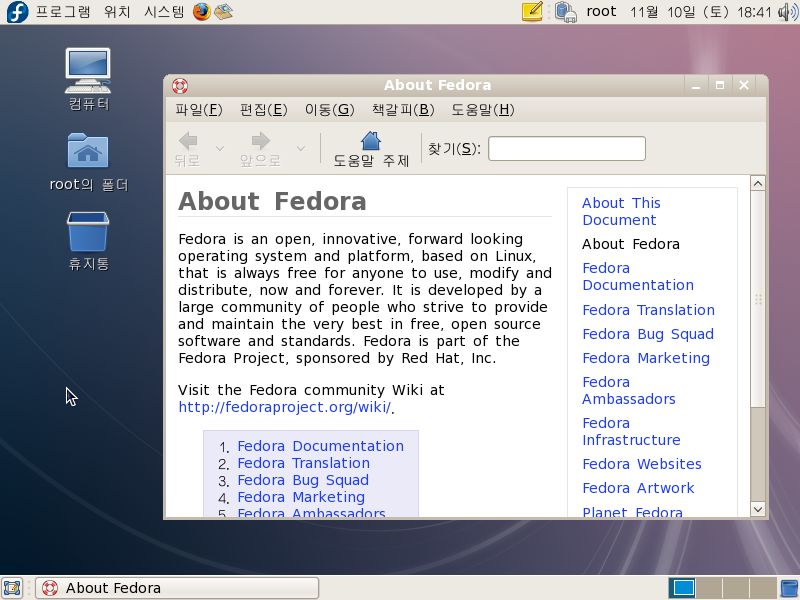Open Fedora Documentation link in numbered list

(320, 446)
